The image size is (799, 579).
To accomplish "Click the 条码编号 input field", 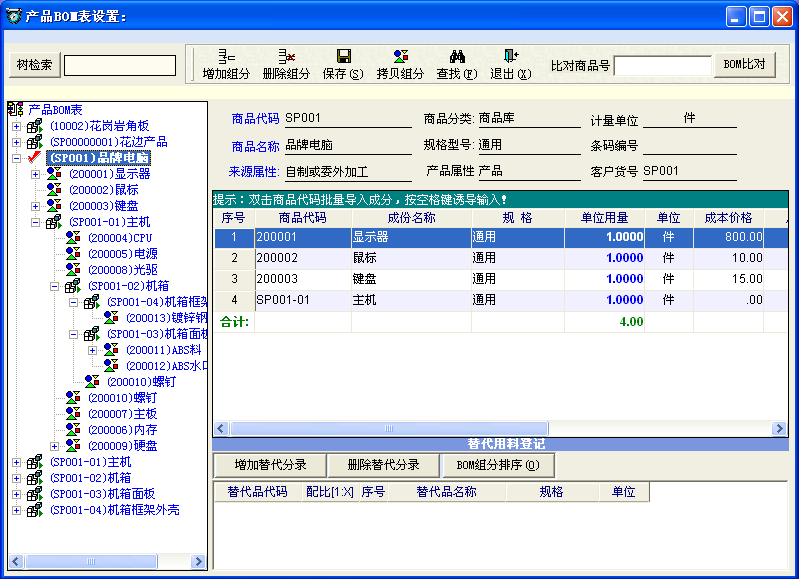I will point(690,145).
